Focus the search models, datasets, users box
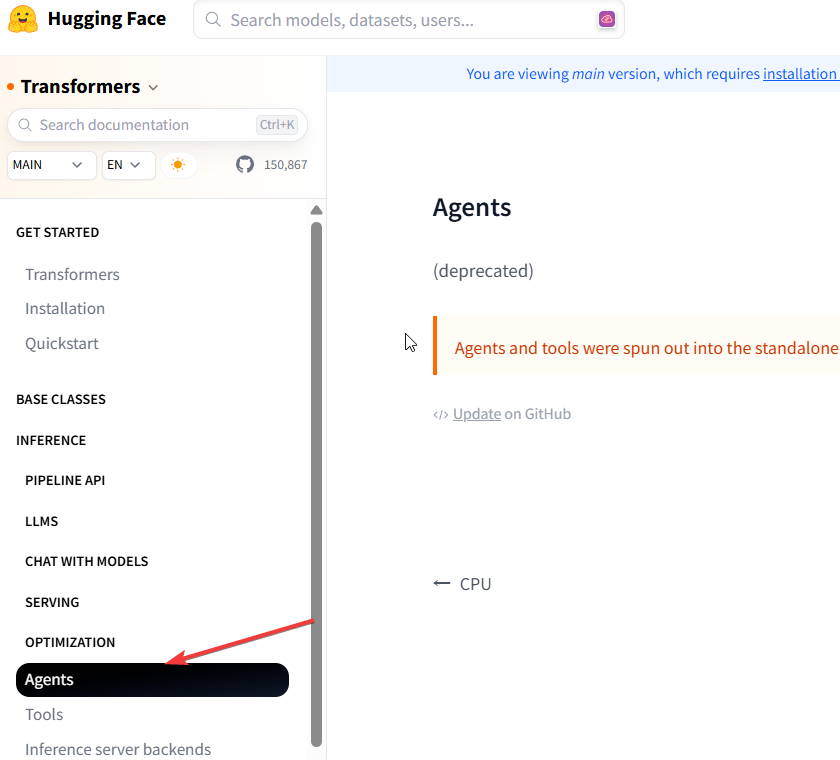This screenshot has height=760, width=840. [x=400, y=20]
